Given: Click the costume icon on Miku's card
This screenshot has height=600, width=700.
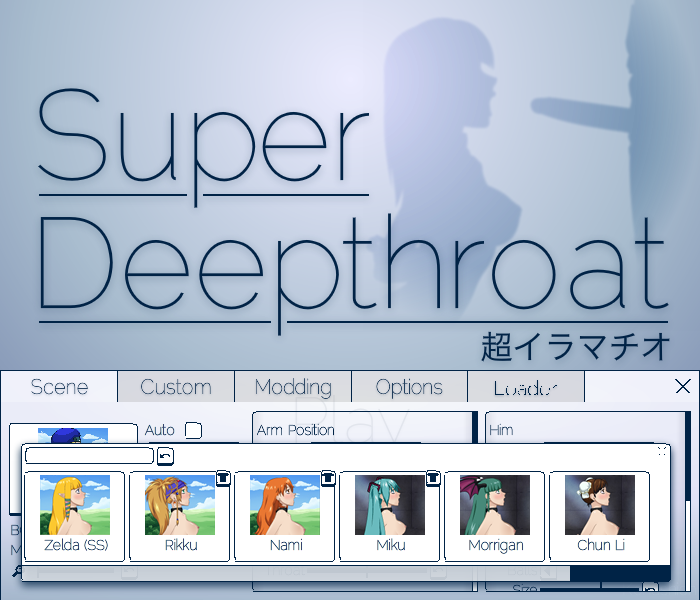Looking at the screenshot, I should [x=432, y=479].
